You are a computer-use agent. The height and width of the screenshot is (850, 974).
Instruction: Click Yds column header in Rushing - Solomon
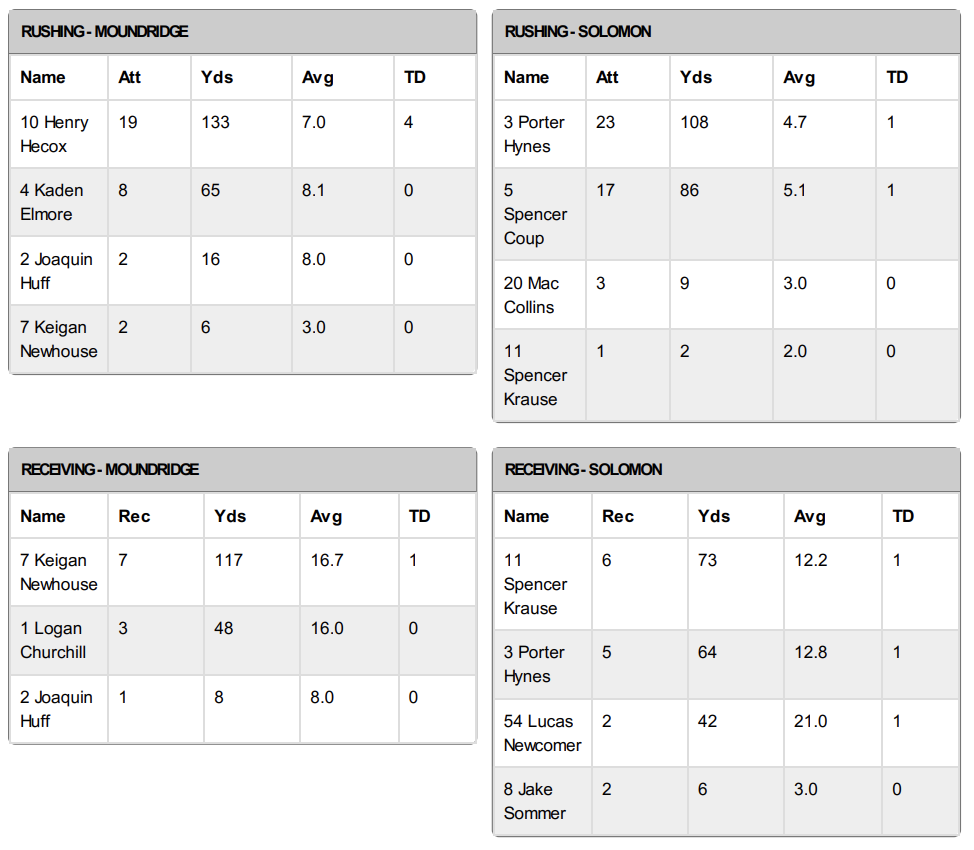(x=696, y=77)
